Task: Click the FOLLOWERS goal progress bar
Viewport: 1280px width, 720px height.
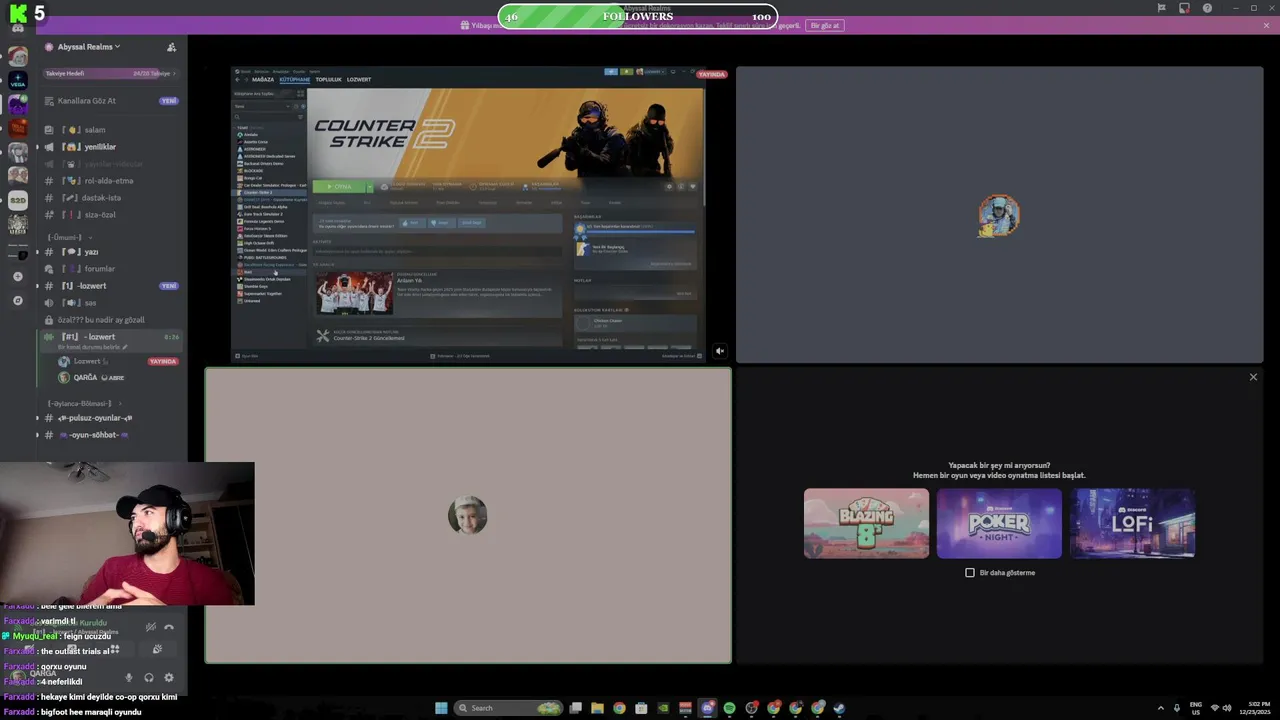Action: tap(638, 17)
